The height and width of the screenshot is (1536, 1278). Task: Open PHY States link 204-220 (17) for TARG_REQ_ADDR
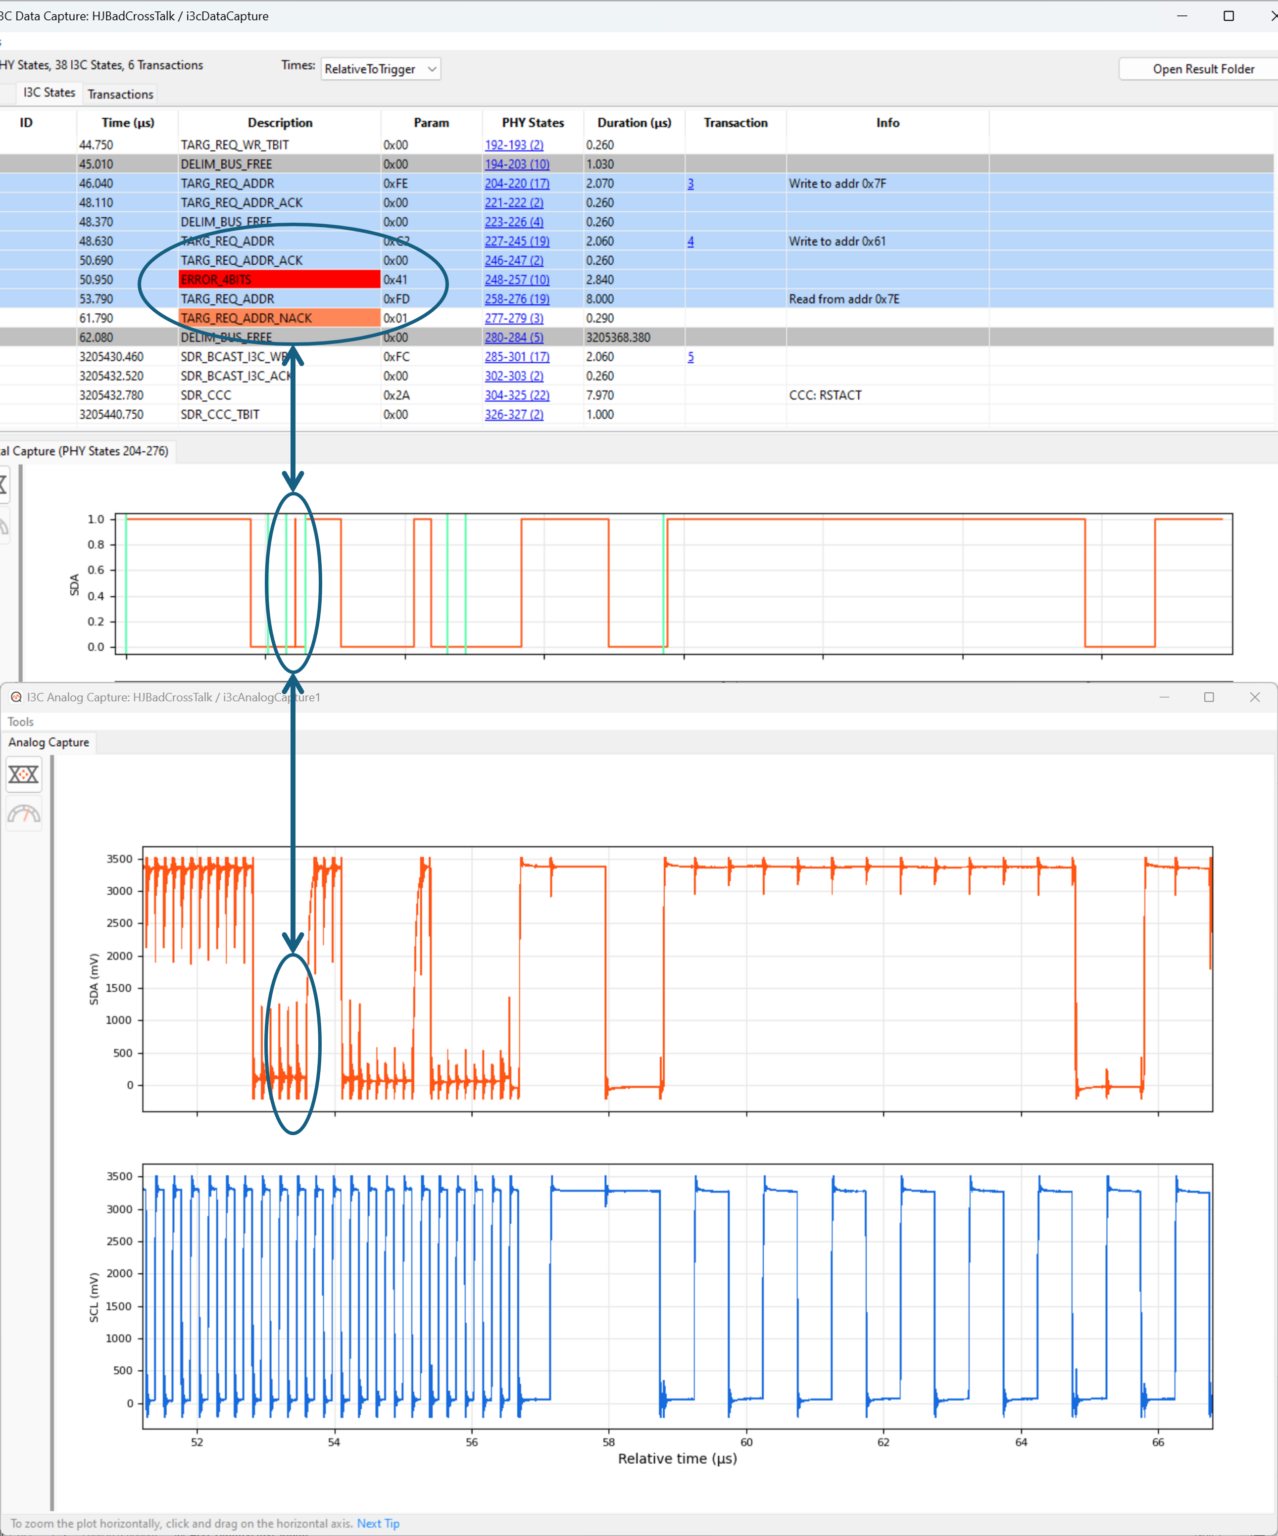point(517,183)
